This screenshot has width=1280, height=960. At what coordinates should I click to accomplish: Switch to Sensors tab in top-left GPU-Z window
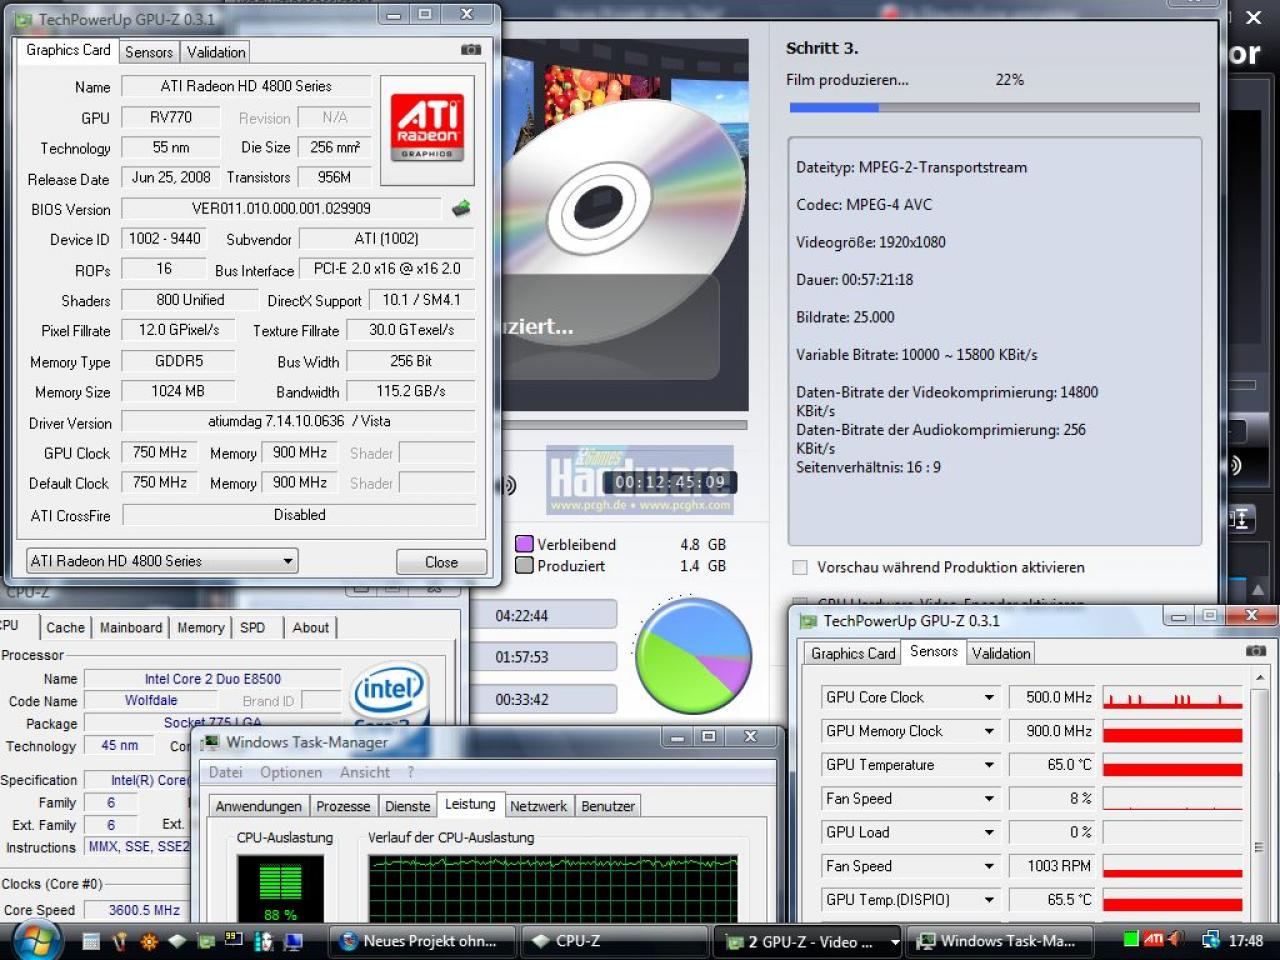[x=149, y=52]
